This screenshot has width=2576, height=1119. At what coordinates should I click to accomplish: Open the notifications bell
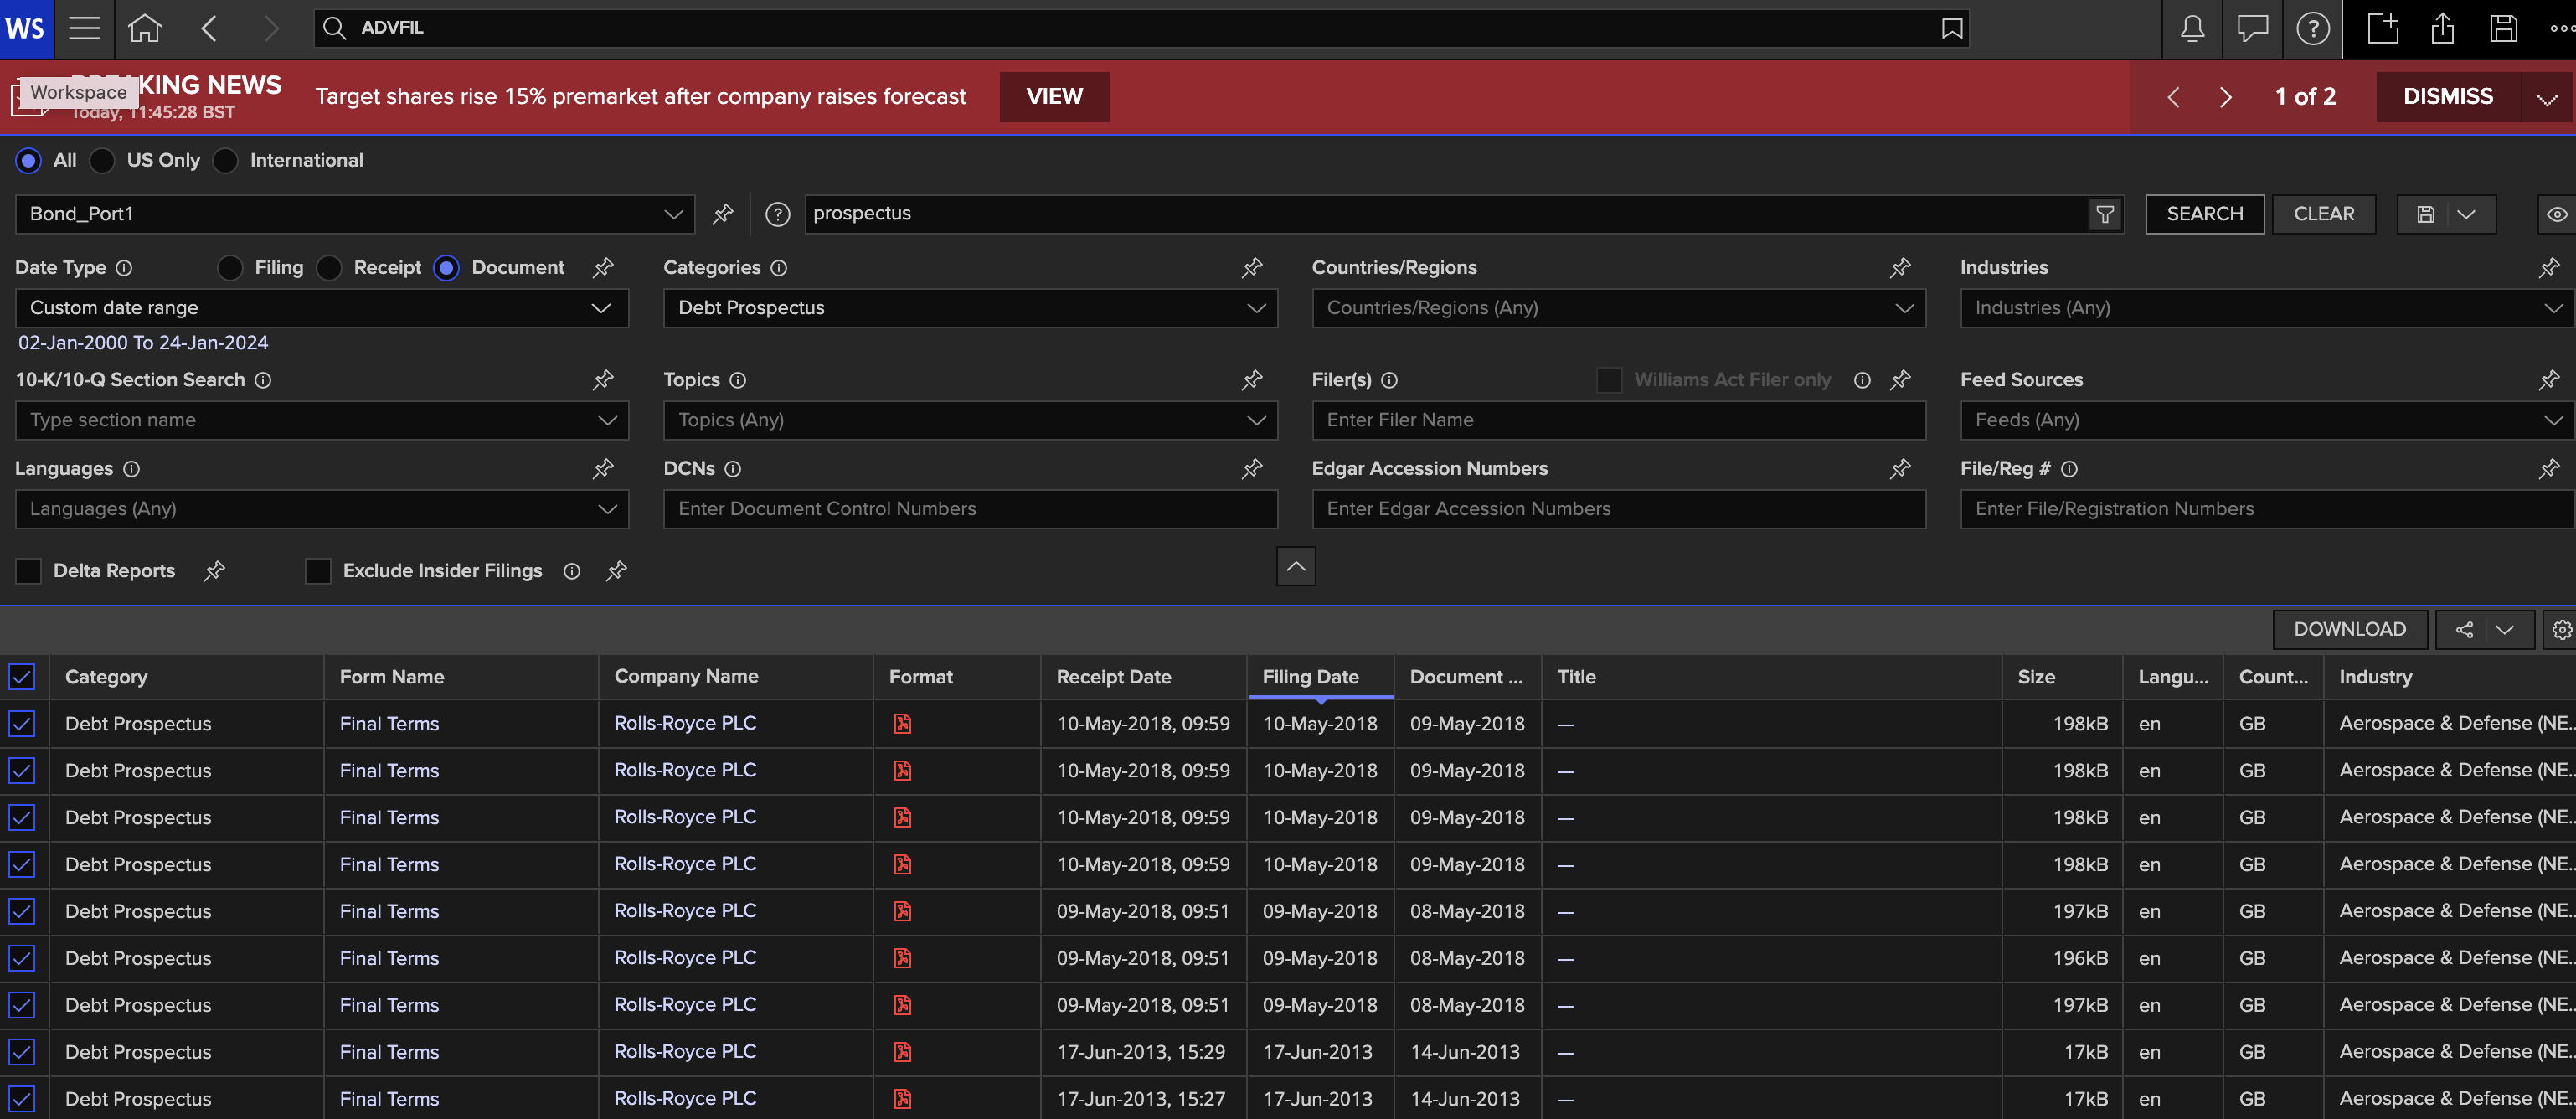tap(2192, 28)
